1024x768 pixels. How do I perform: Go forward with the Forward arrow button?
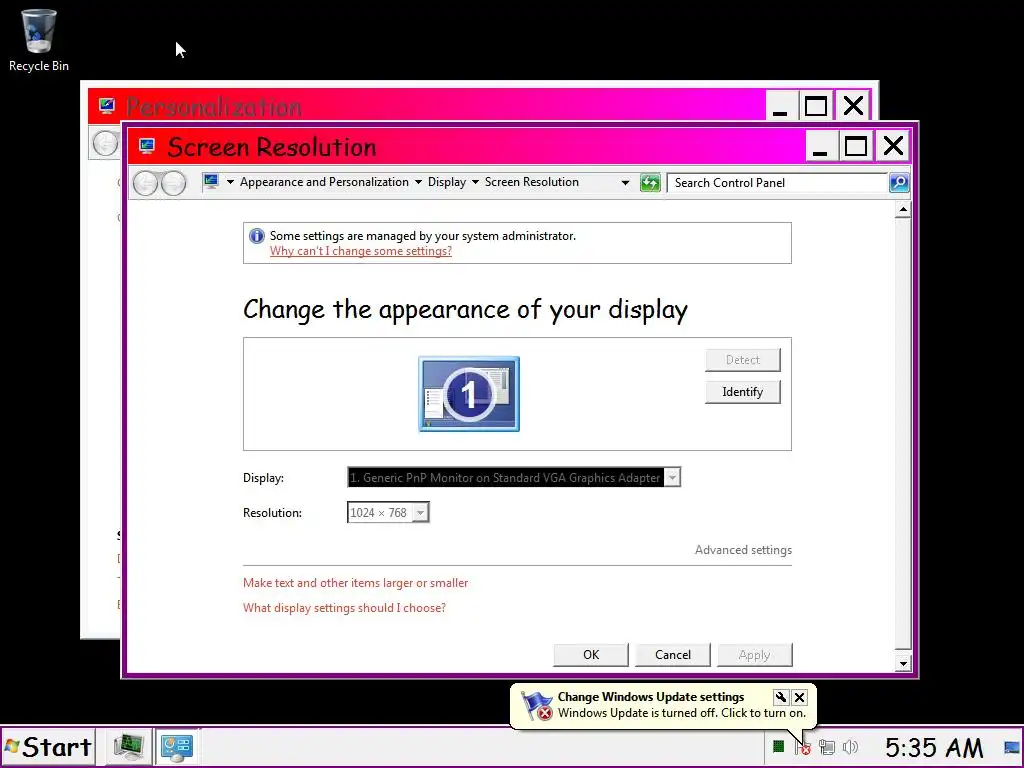pyautogui.click(x=173, y=183)
